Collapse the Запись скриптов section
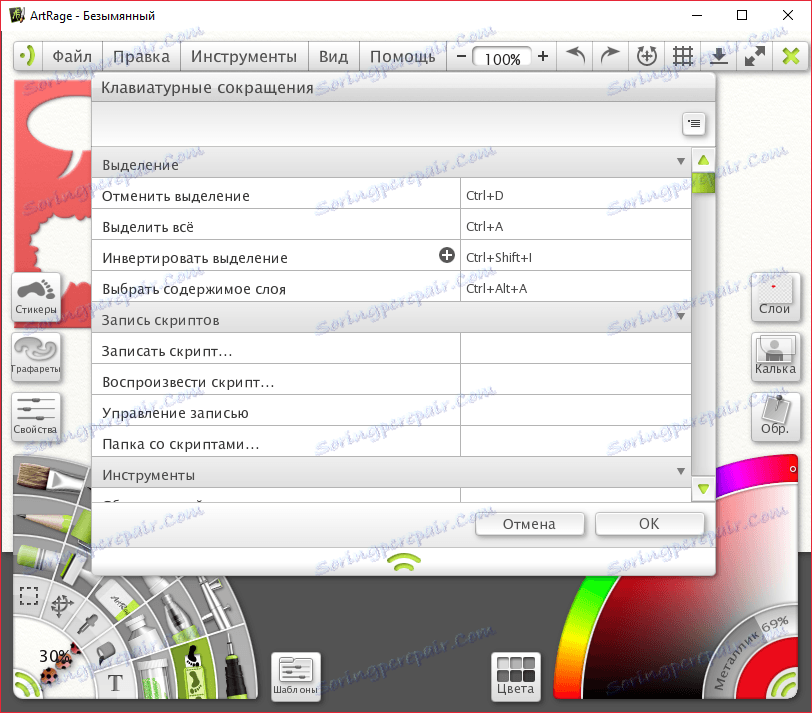Image resolution: width=812 pixels, height=728 pixels. point(680,316)
